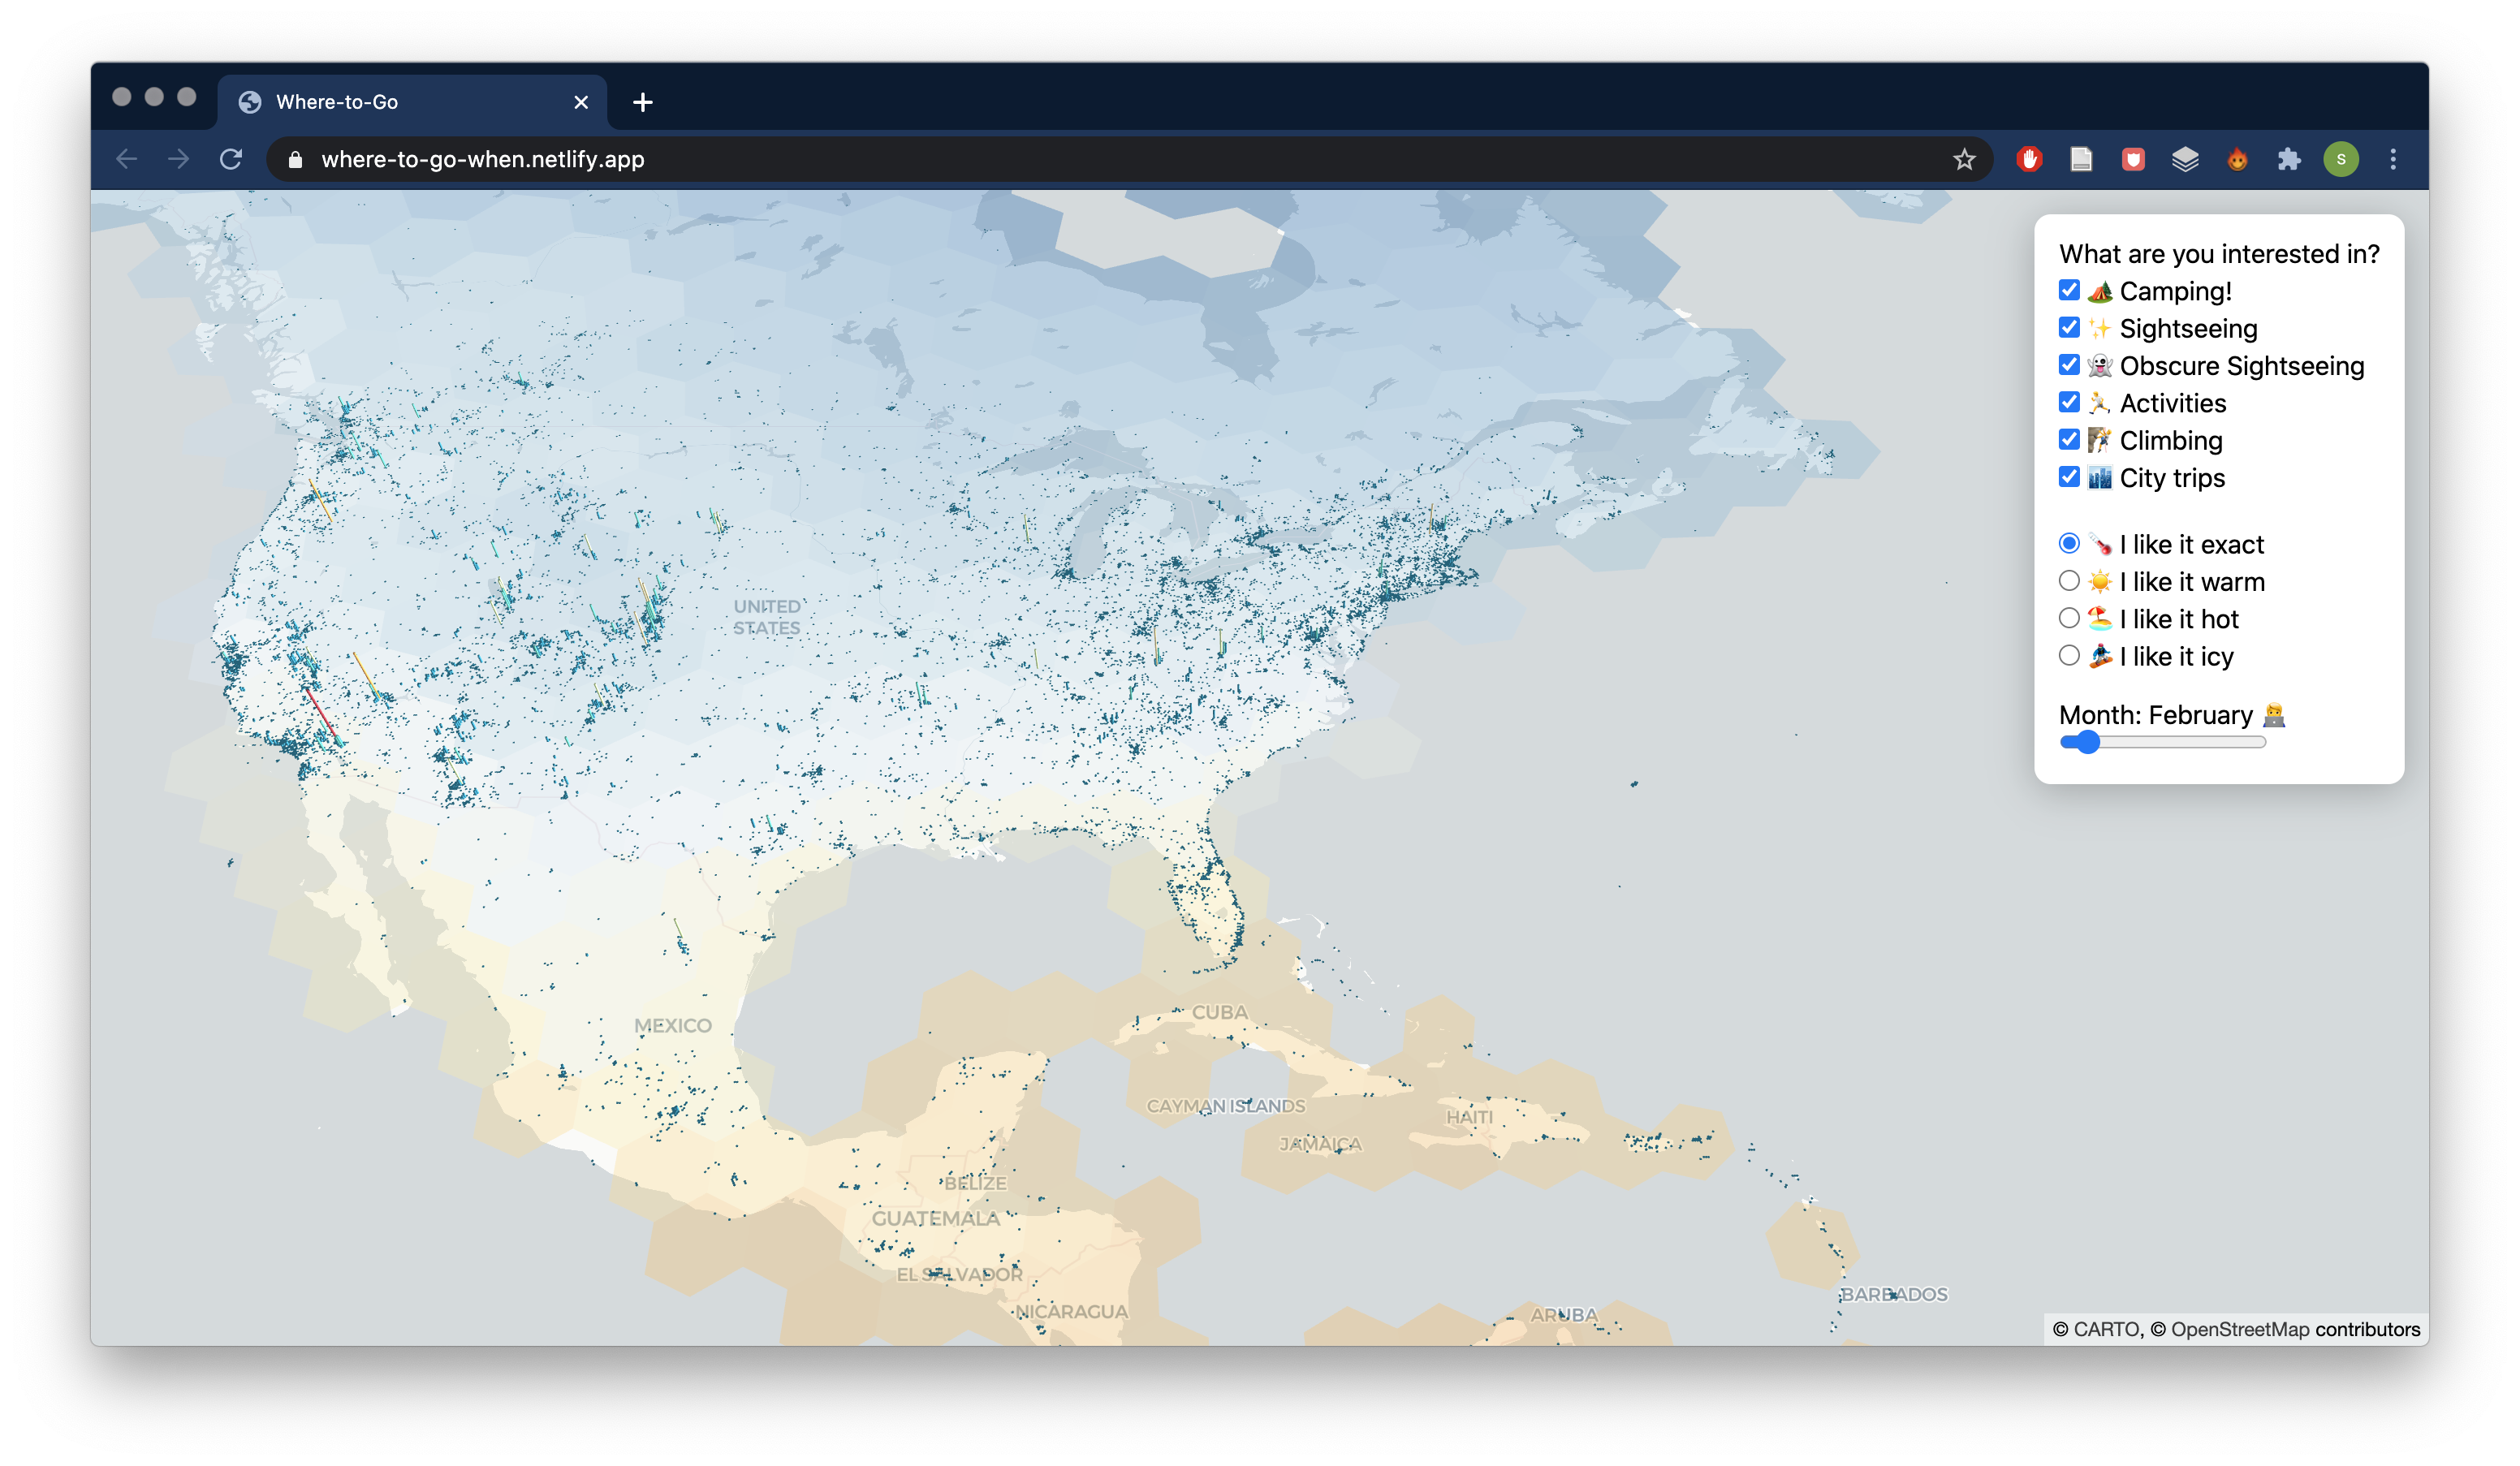The image size is (2520, 1466).
Task: Uncheck the Camping! checkbox
Action: pos(2069,290)
